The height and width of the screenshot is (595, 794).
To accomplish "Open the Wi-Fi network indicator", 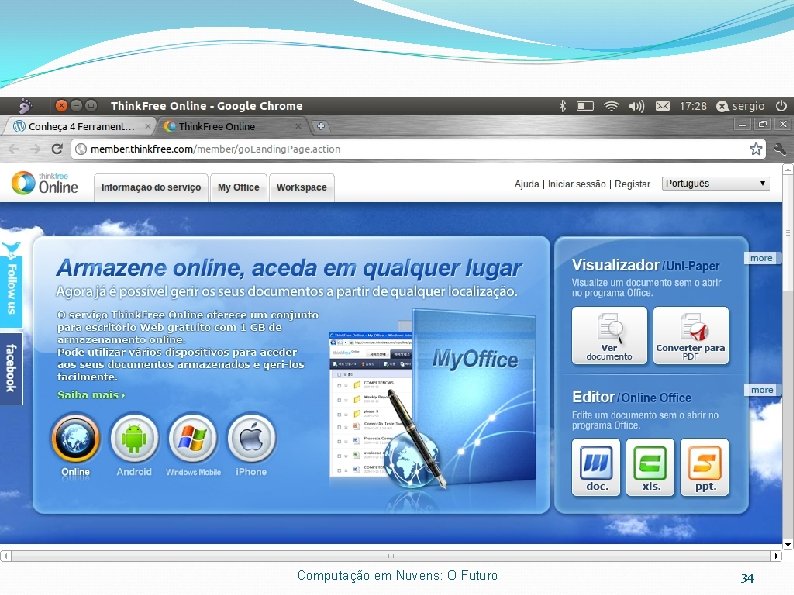I will tap(611, 106).
